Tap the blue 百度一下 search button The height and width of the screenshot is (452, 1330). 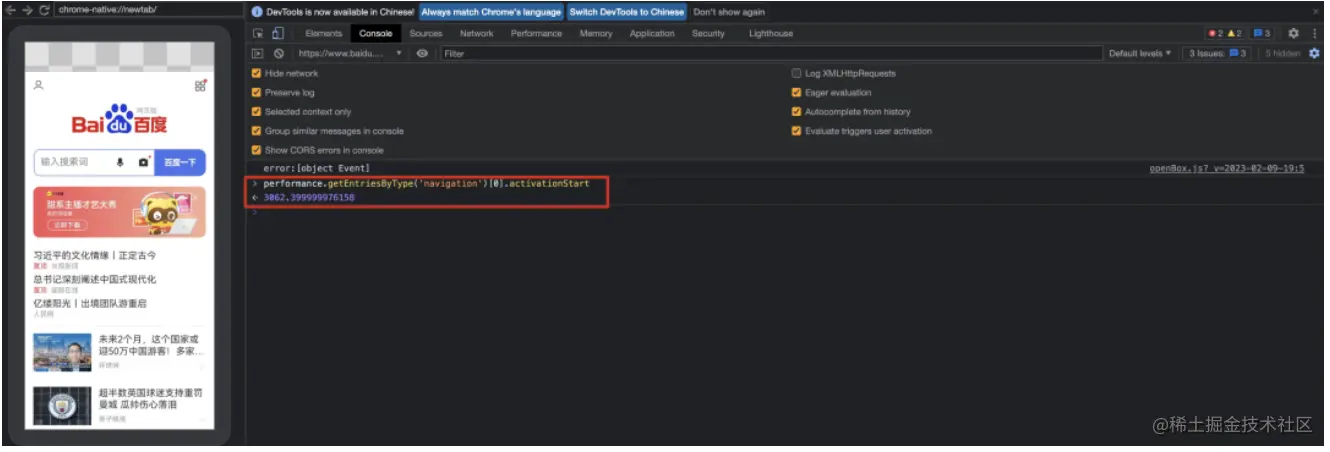pyautogui.click(x=181, y=161)
